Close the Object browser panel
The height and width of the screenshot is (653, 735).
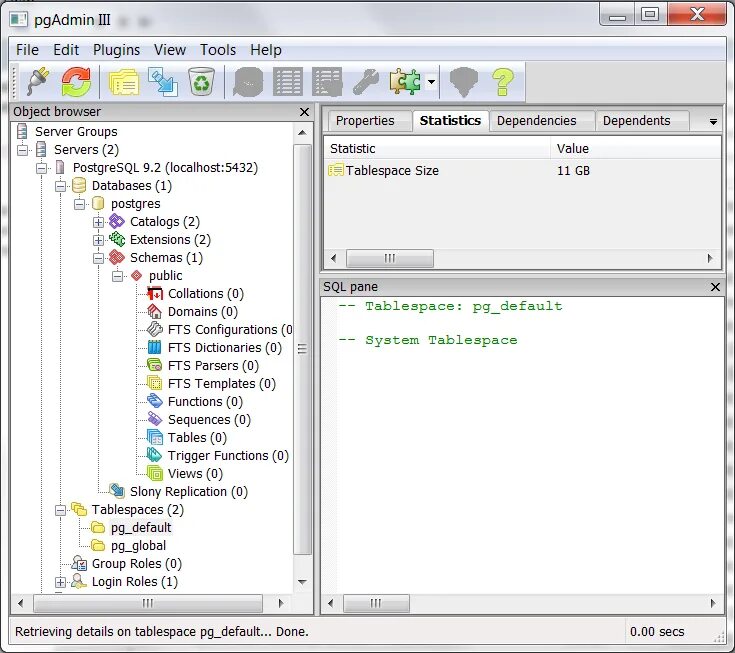point(304,112)
